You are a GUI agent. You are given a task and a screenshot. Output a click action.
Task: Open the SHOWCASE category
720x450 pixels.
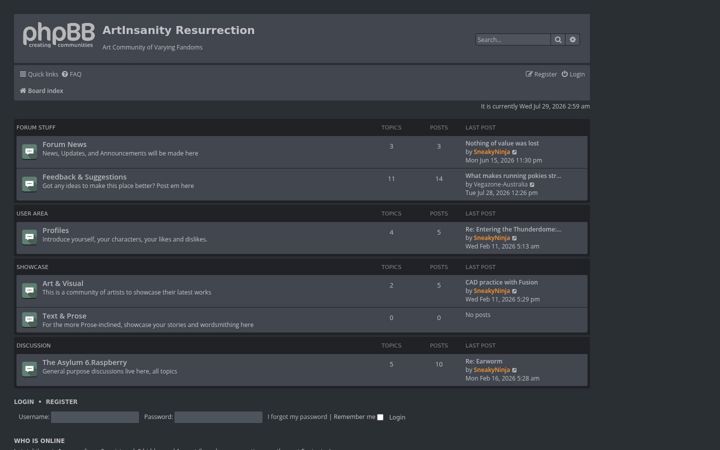click(32, 267)
